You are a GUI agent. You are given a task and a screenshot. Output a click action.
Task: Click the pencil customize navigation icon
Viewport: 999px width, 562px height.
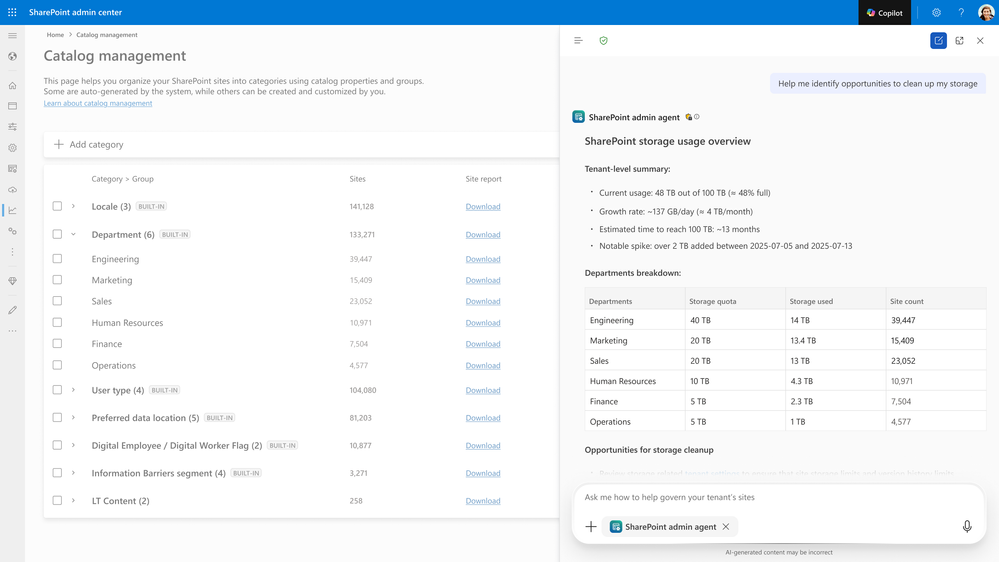[x=12, y=310]
